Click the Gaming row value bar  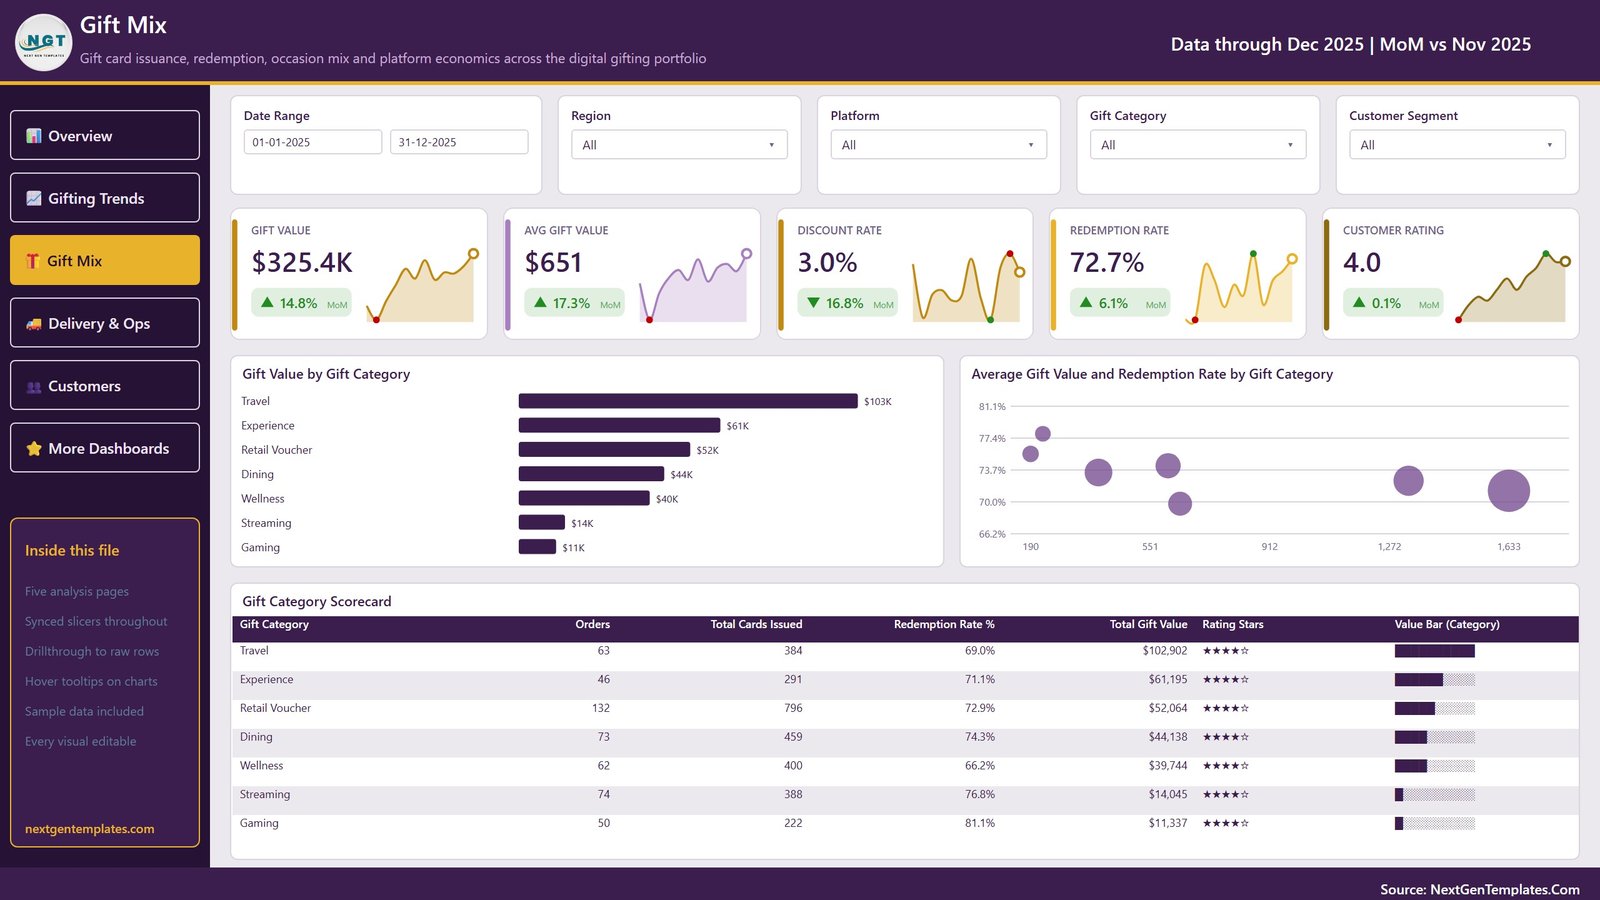pyautogui.click(x=1435, y=823)
